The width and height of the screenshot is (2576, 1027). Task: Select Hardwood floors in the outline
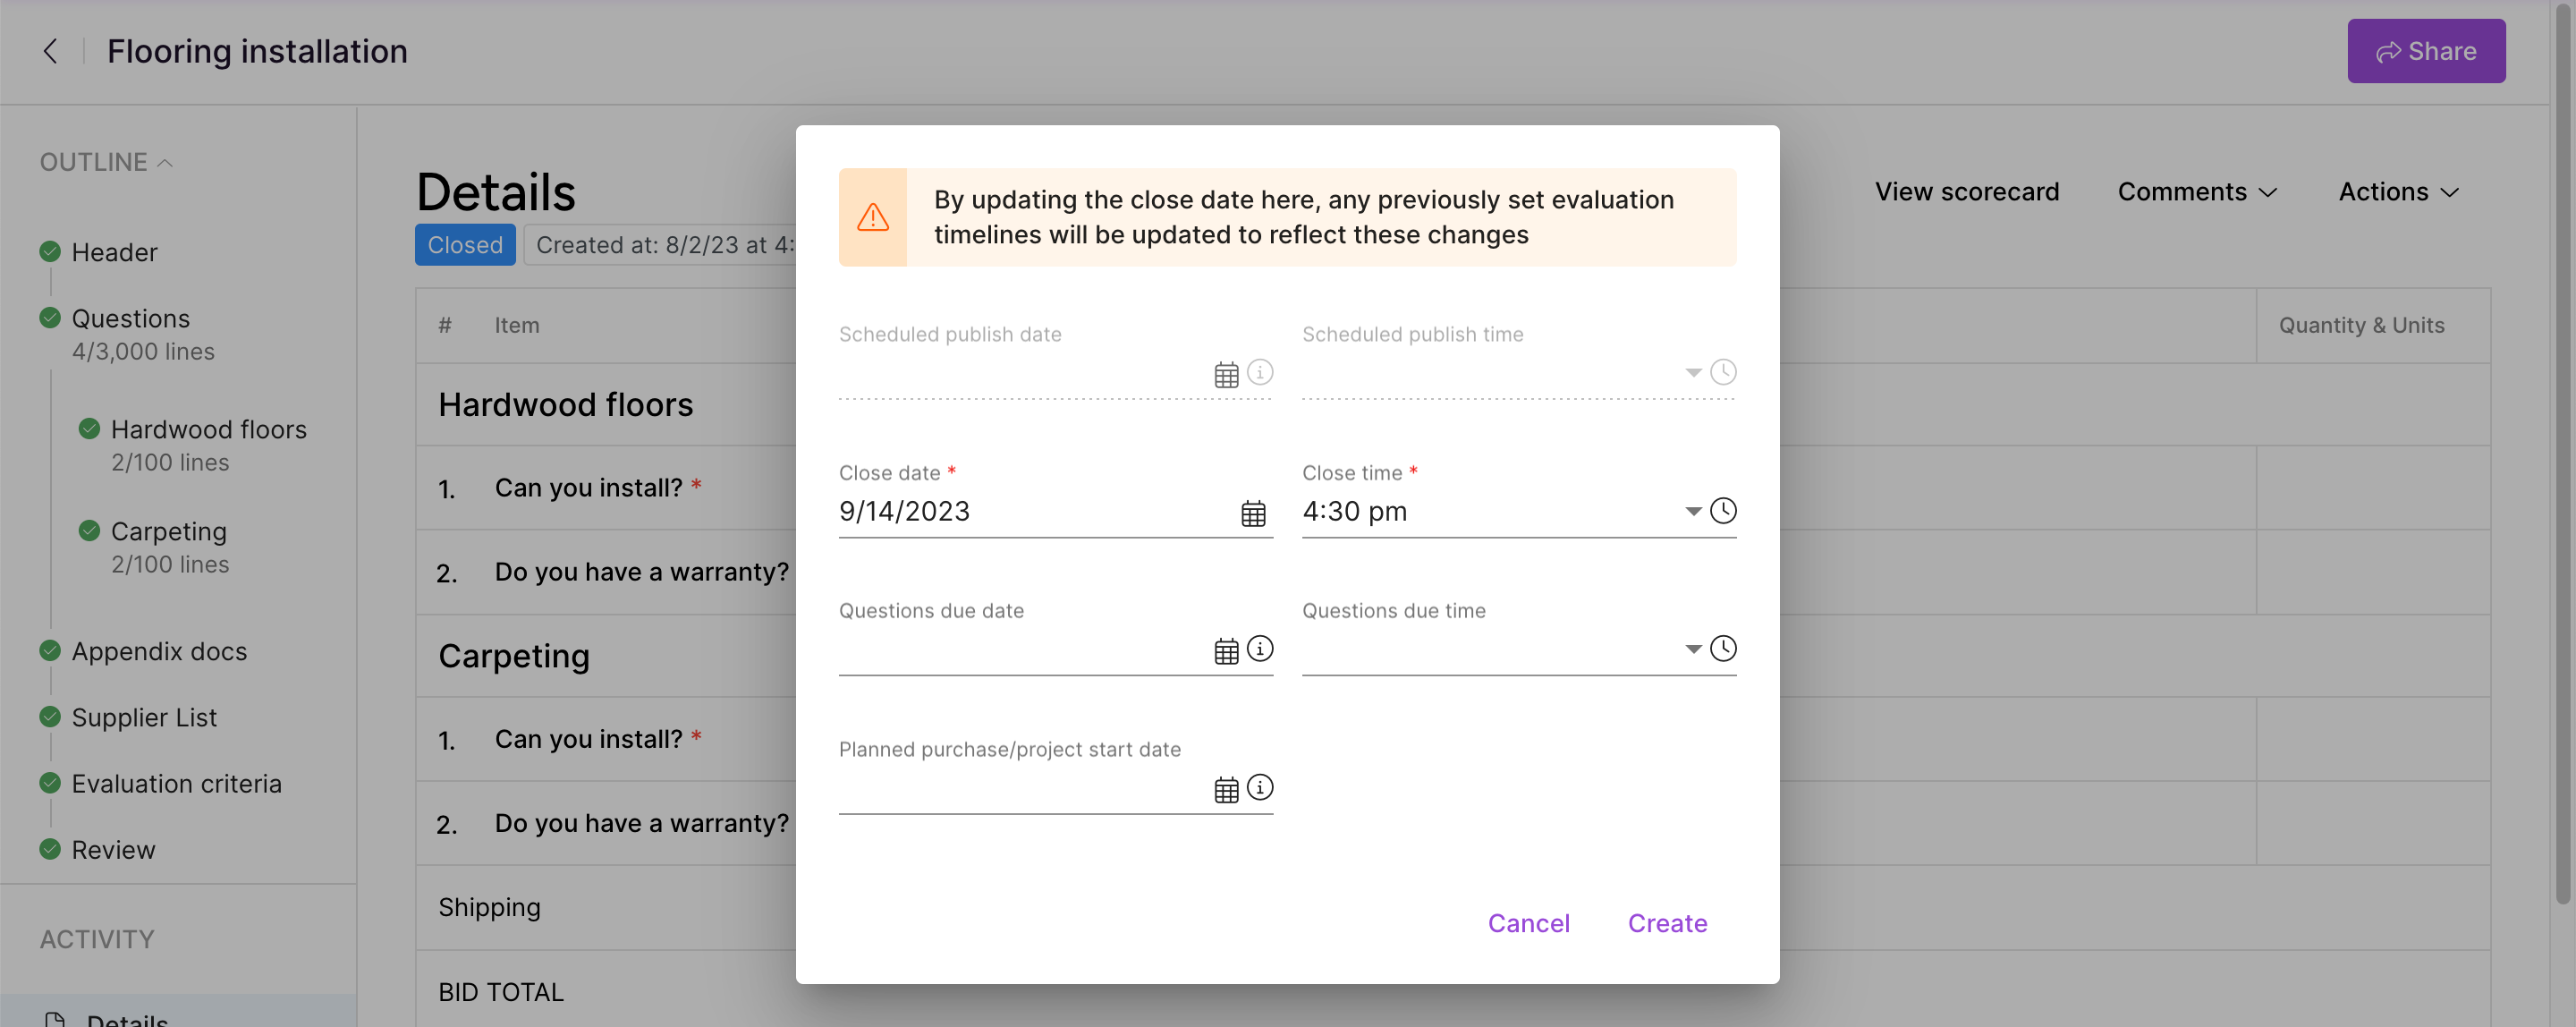208,429
